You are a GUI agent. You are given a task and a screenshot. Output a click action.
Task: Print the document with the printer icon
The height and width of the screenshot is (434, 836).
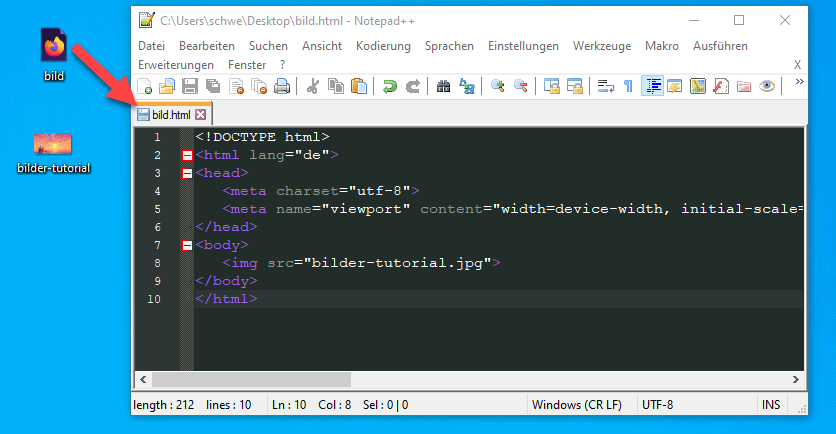click(282, 86)
